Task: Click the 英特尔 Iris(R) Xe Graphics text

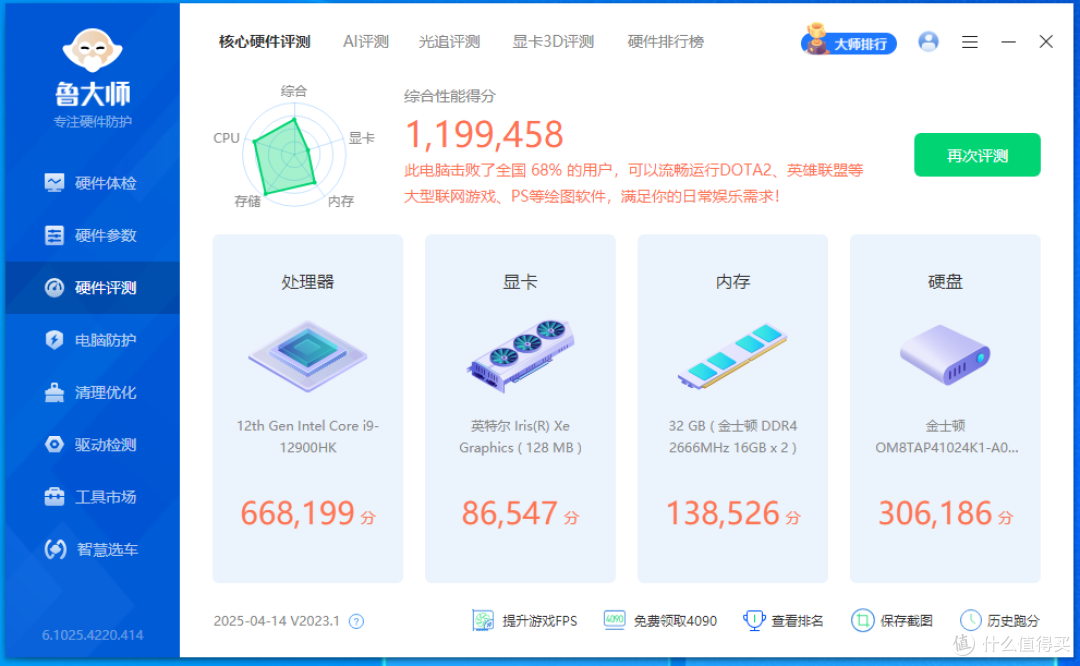Action: (x=520, y=437)
